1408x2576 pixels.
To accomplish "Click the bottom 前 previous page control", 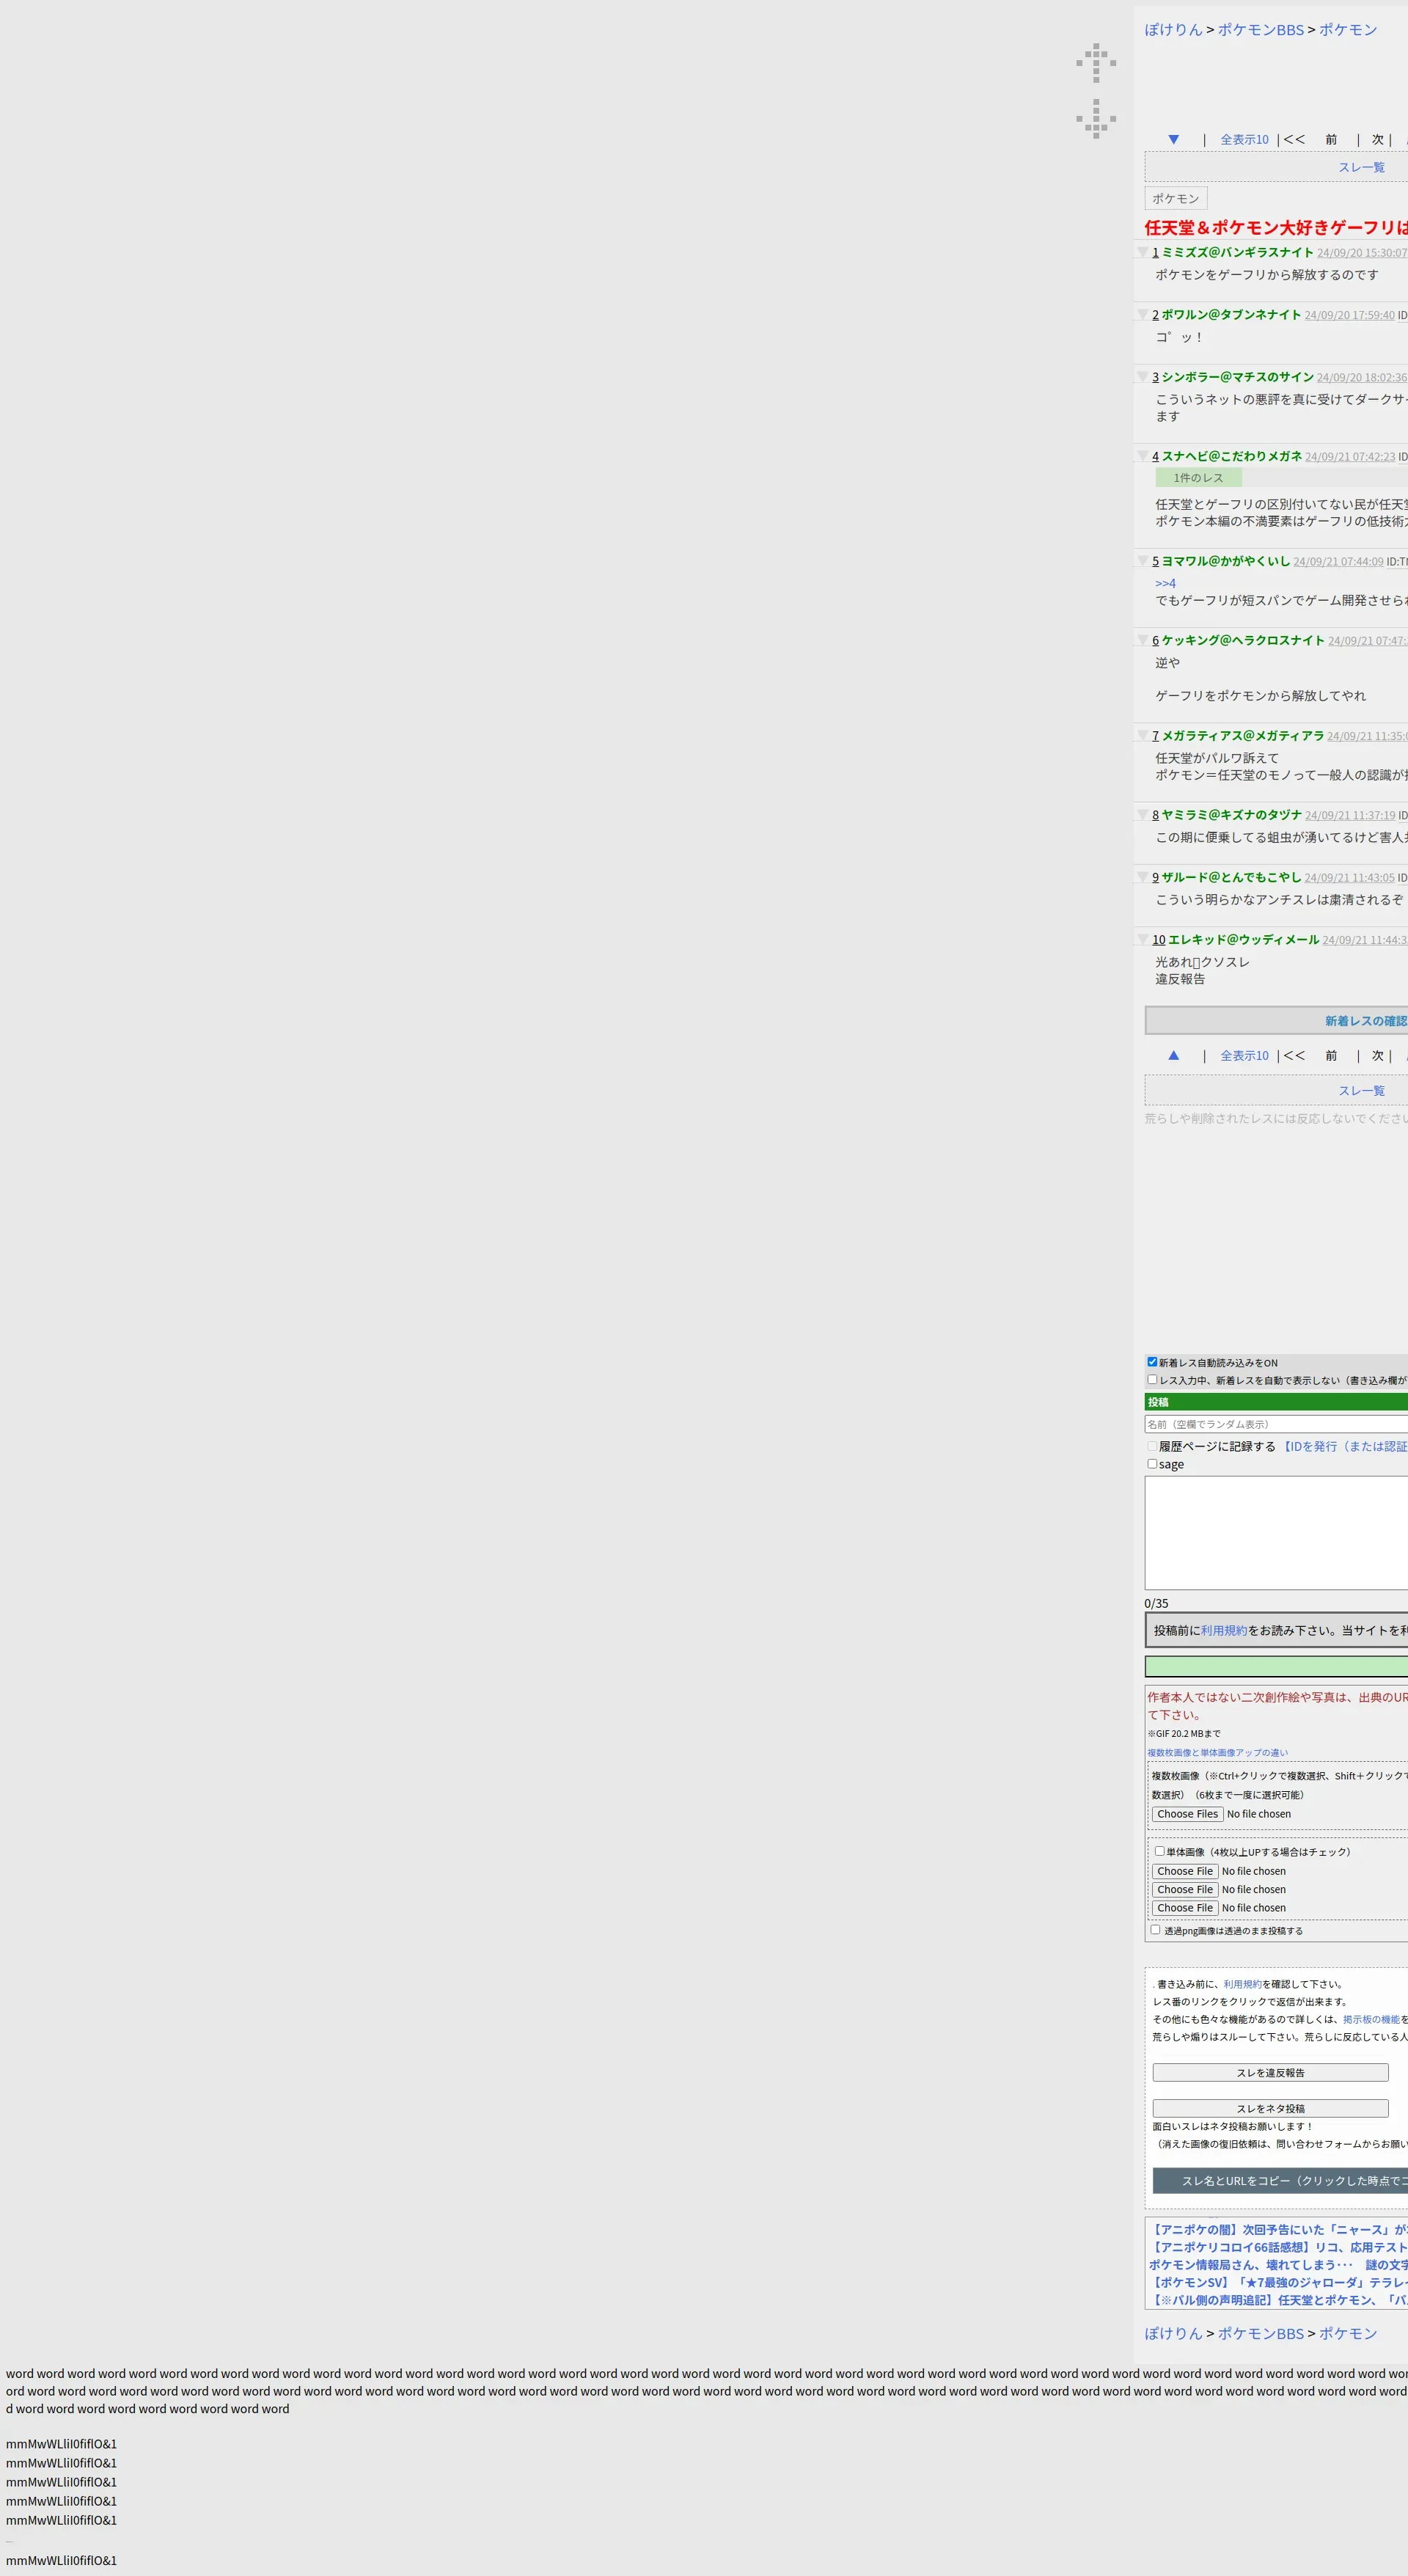I will point(1331,1056).
